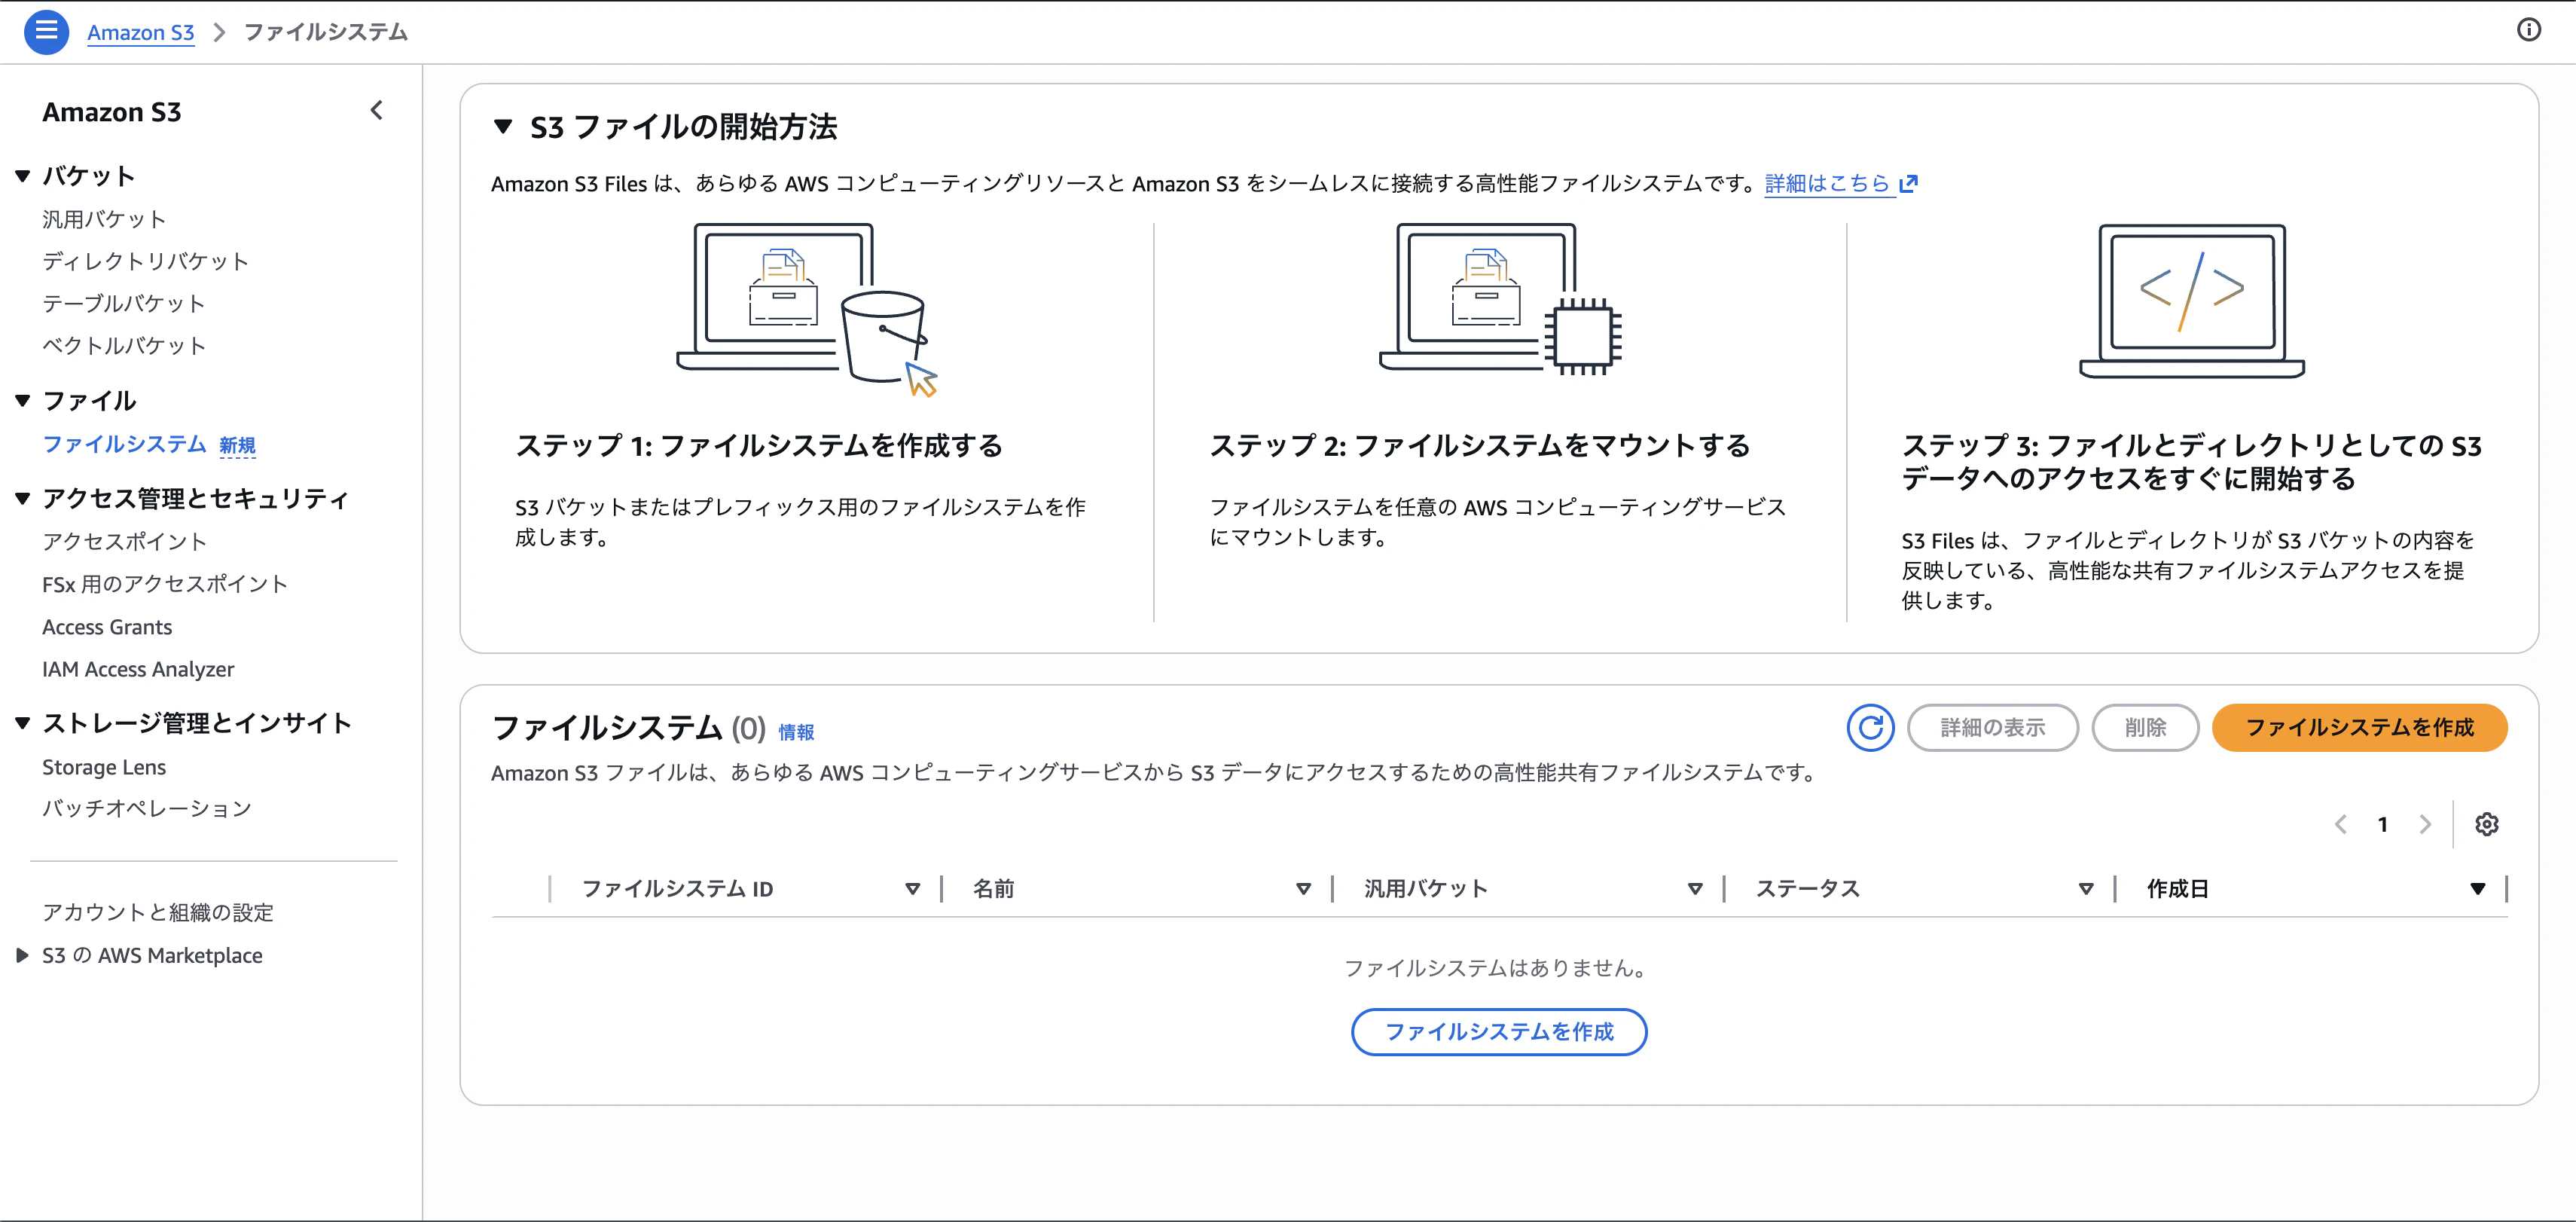Screen dimensions: 2576x1222
Task: Click Amazon S3 breadcrumb link
Action: [x=141, y=32]
